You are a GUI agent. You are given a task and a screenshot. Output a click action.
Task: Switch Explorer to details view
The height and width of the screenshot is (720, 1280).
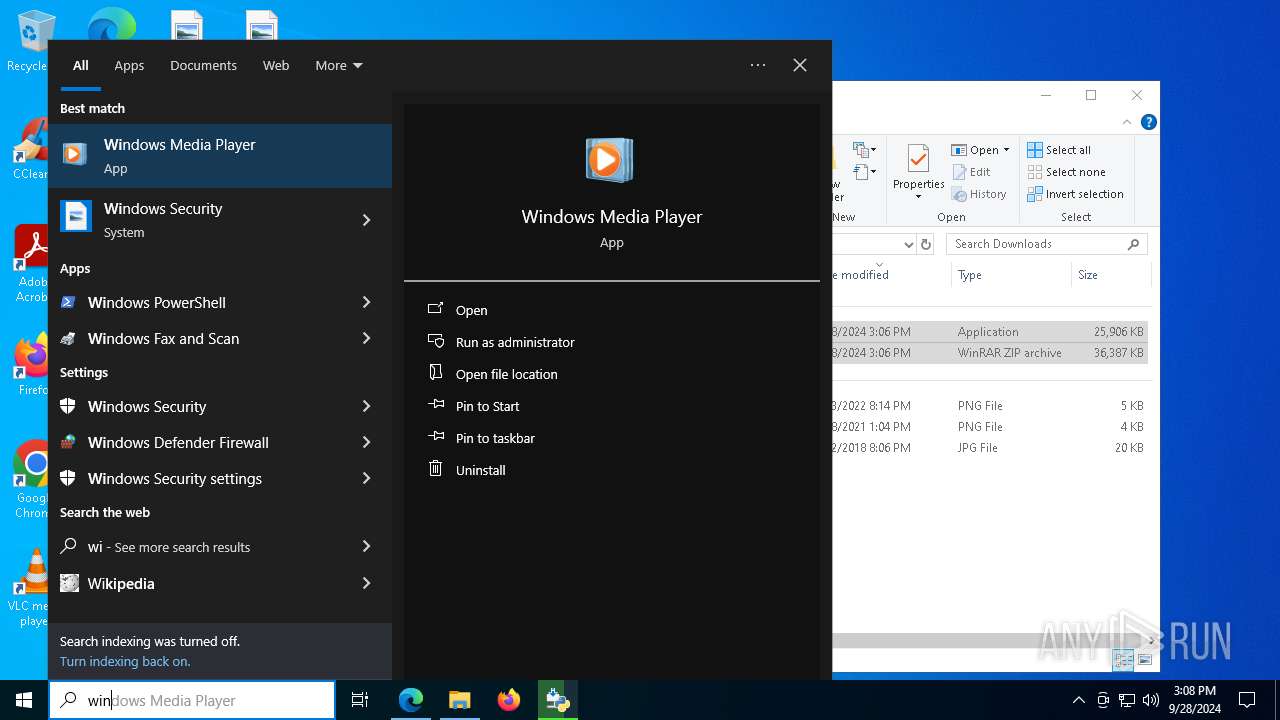(x=1124, y=660)
